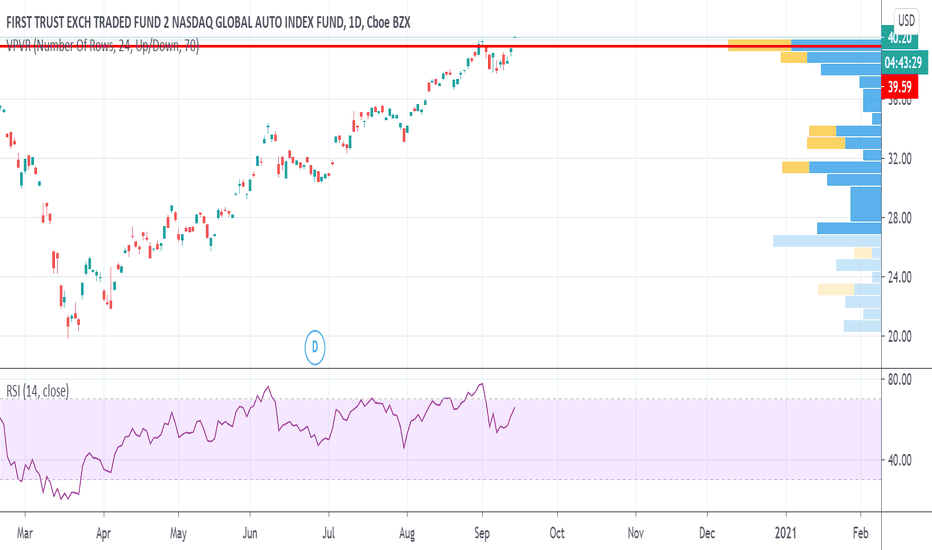Click the top yellow volume profile bar segment
The image size is (932, 550).
(x=760, y=45)
